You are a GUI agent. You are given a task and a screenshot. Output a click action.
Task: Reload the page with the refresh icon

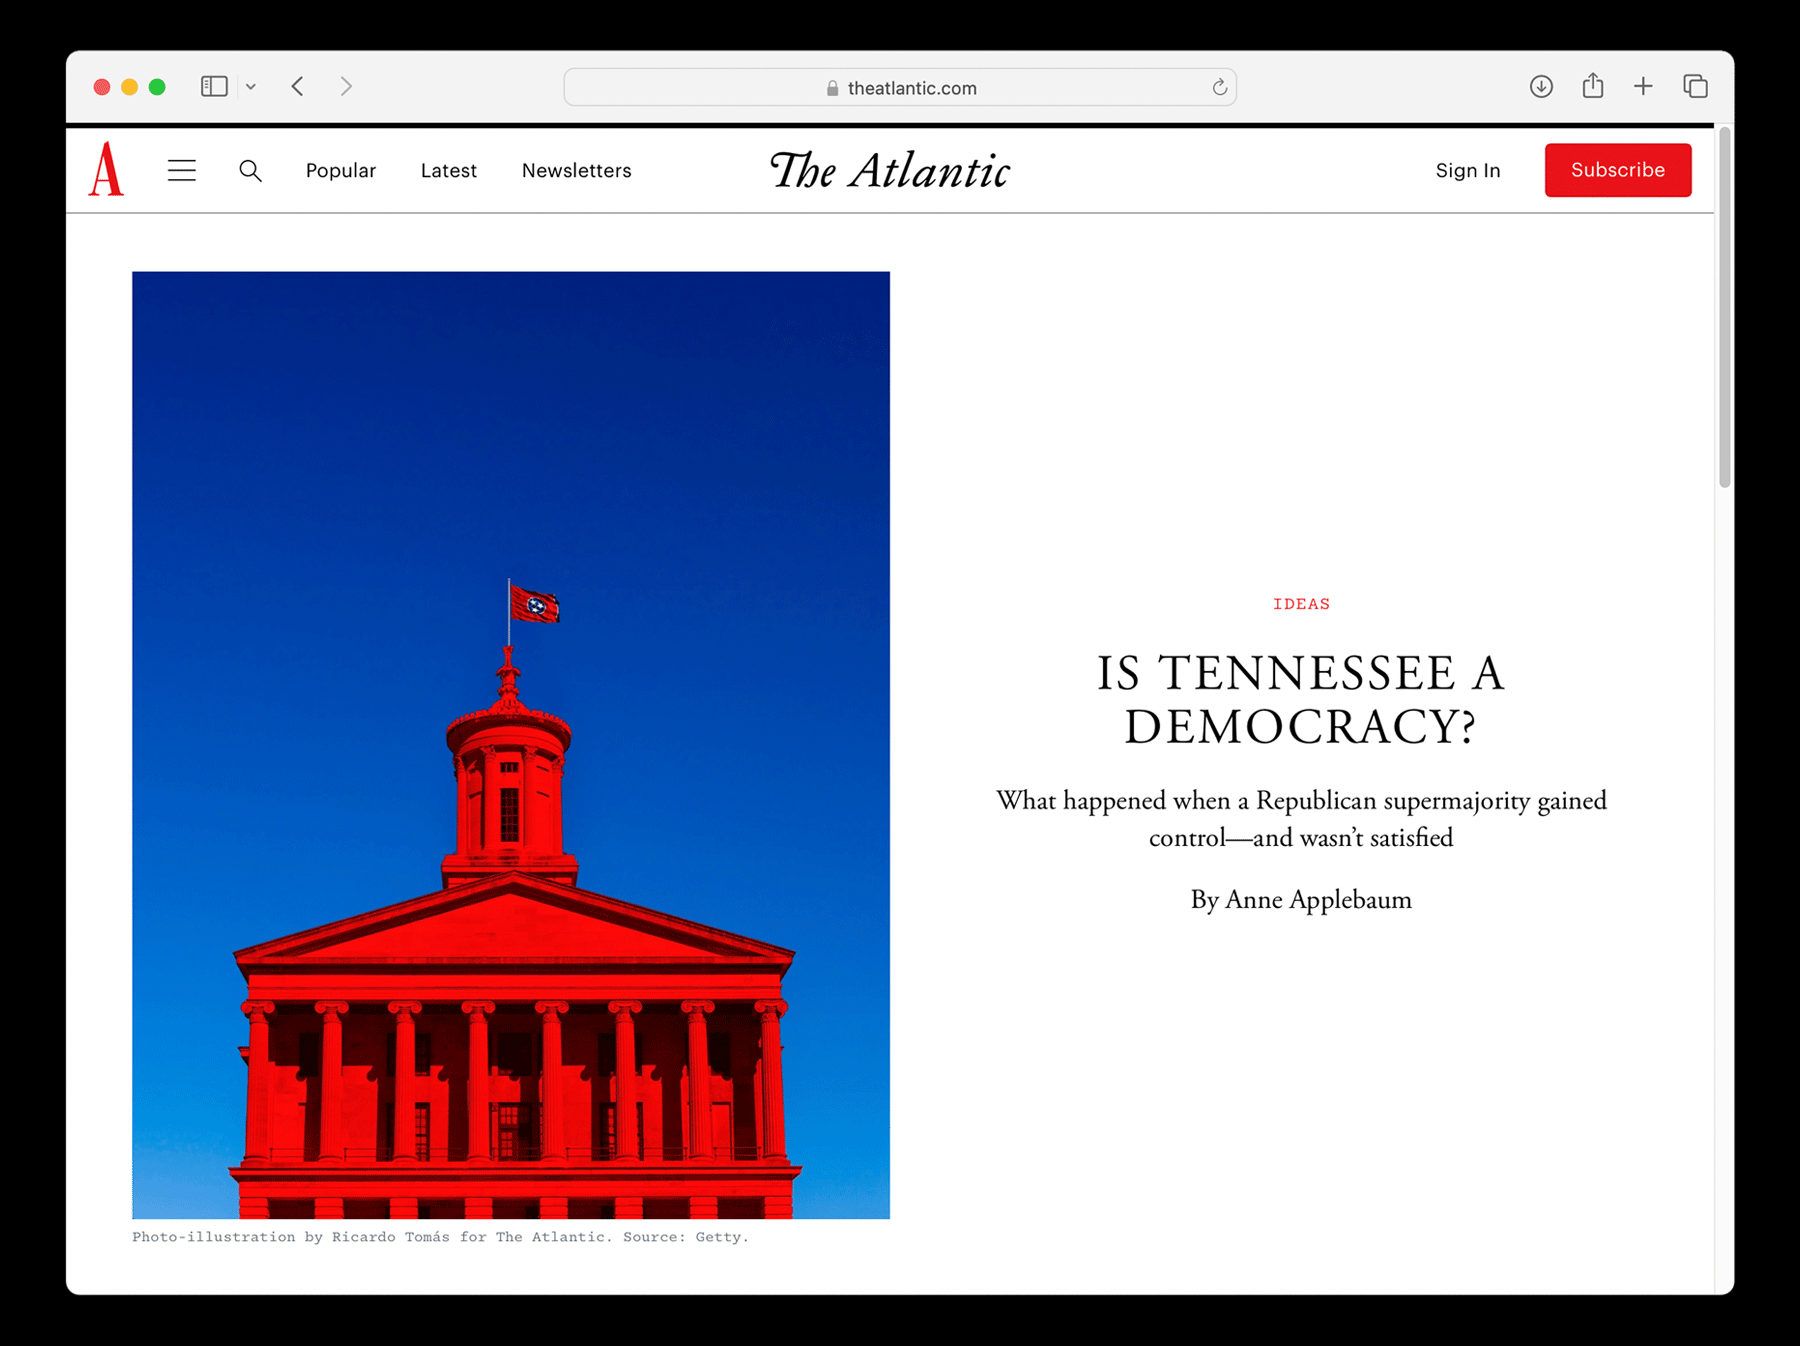(x=1219, y=87)
